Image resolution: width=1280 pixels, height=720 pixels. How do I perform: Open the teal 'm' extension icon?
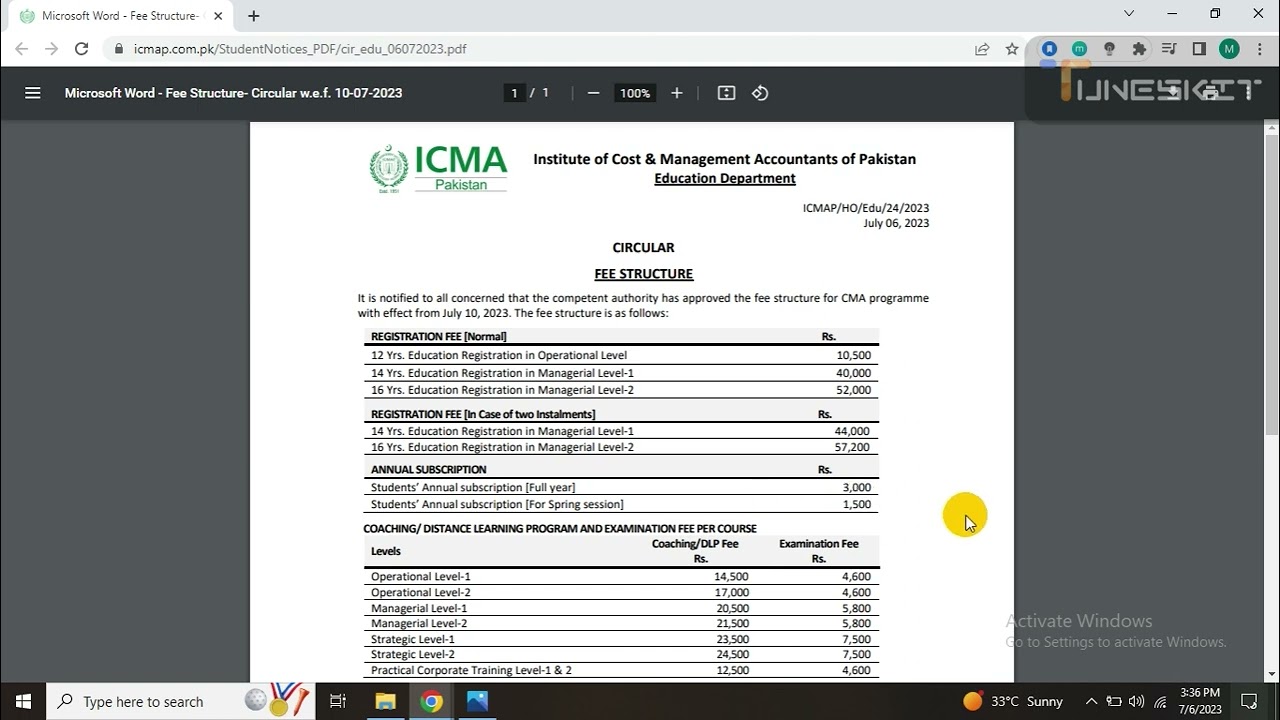[x=1079, y=48]
